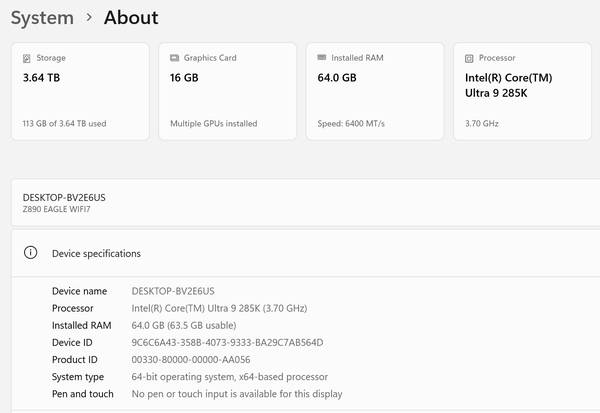
Task: Go back to System via breadcrumb
Action: pos(42,18)
